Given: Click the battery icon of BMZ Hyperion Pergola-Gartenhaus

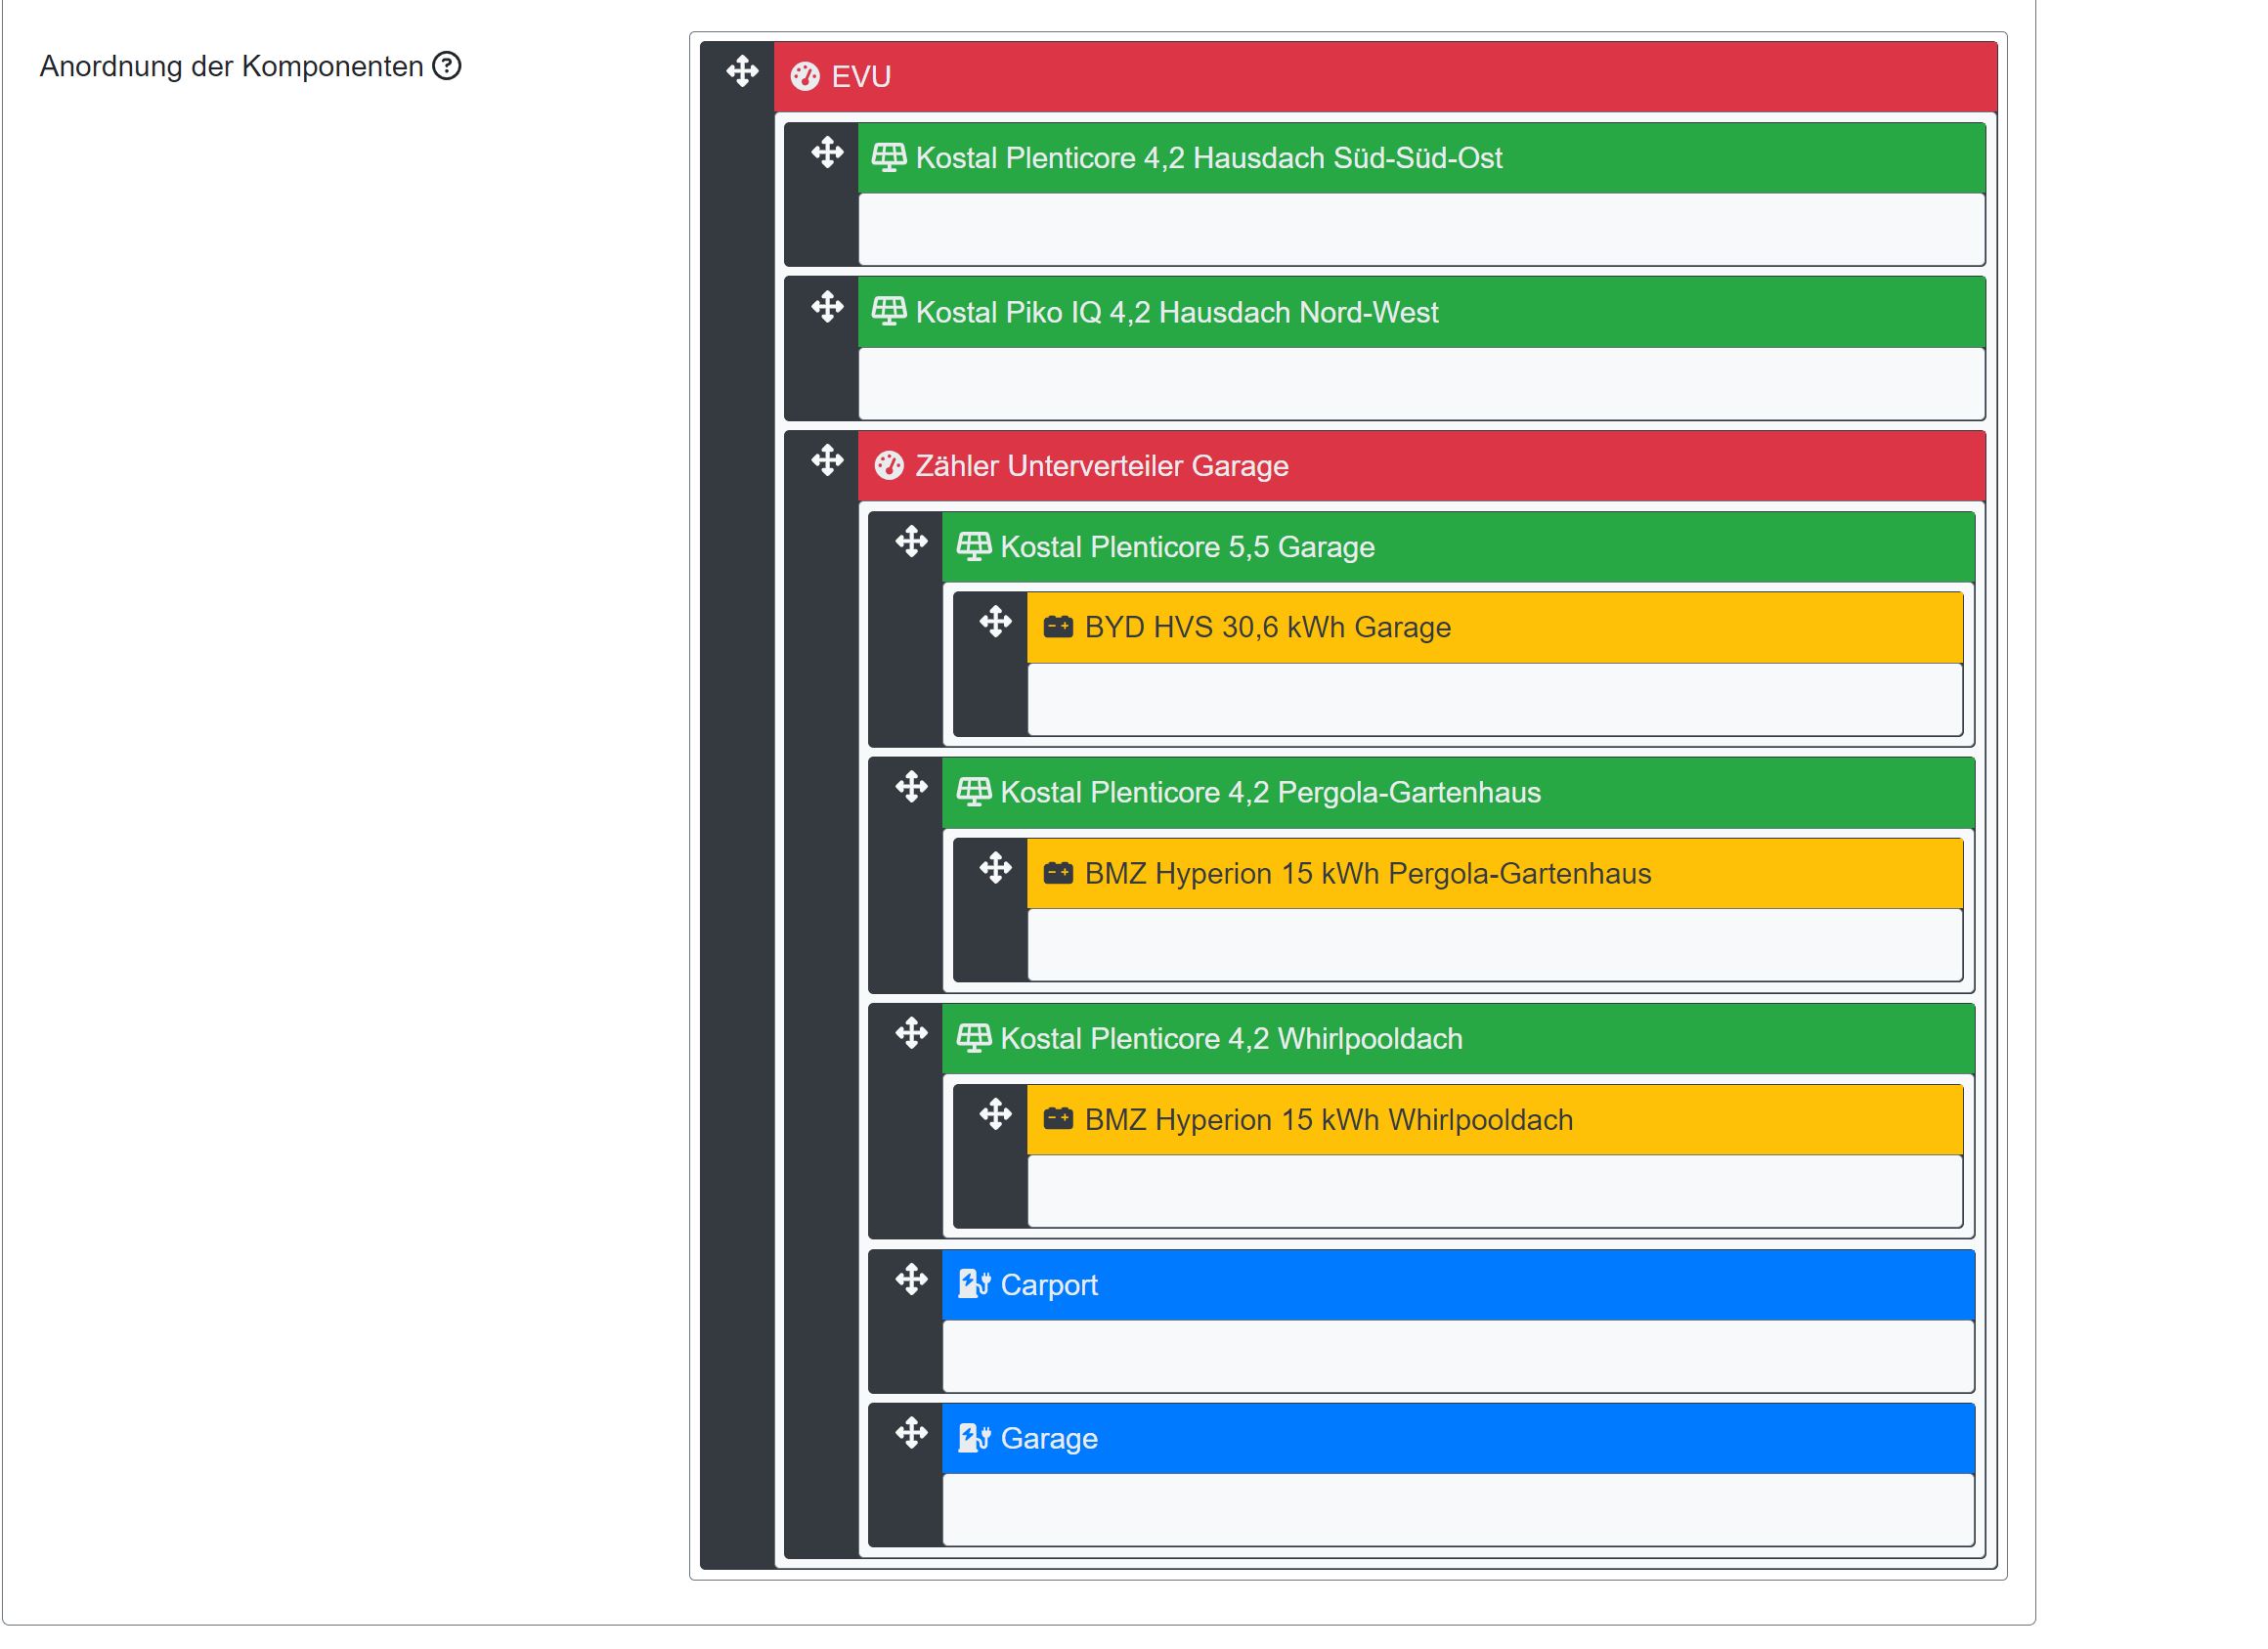Looking at the screenshot, I should click(1058, 874).
